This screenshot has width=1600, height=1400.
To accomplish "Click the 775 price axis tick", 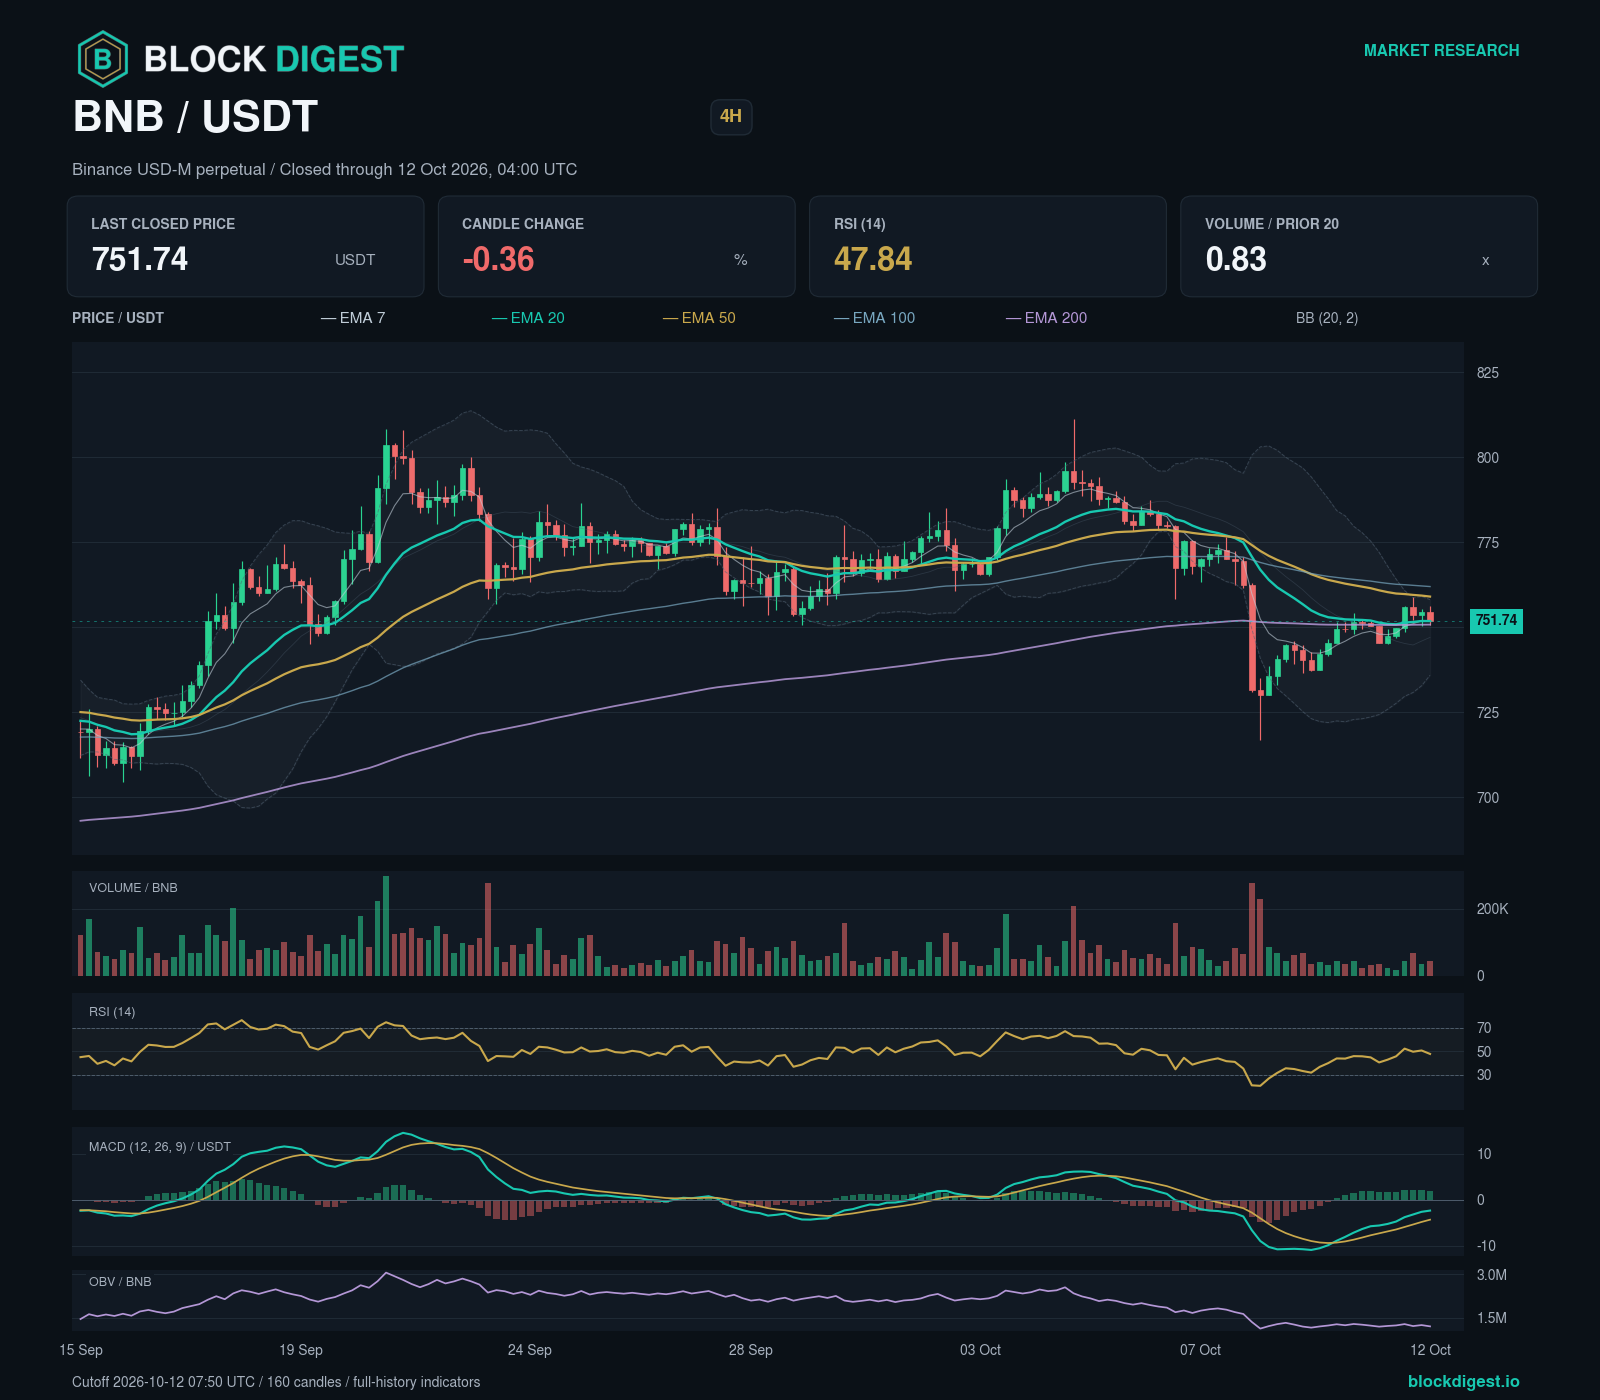I will tap(1488, 543).
